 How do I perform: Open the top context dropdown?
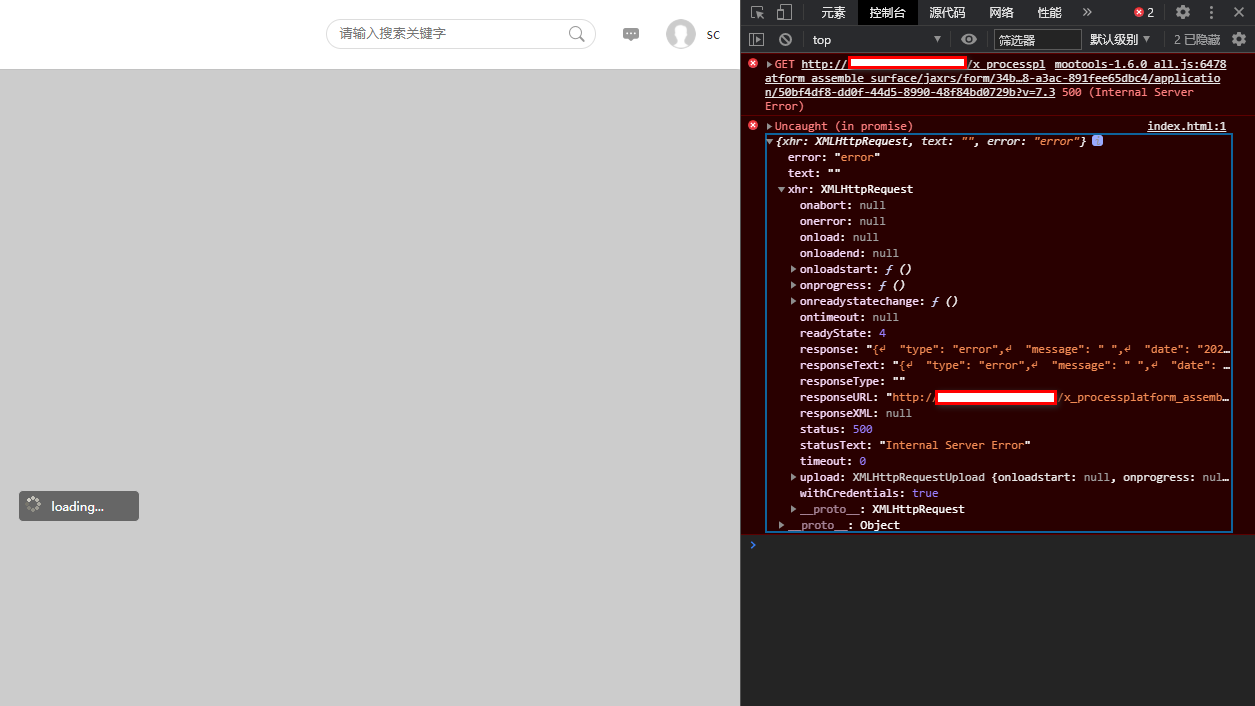point(875,40)
